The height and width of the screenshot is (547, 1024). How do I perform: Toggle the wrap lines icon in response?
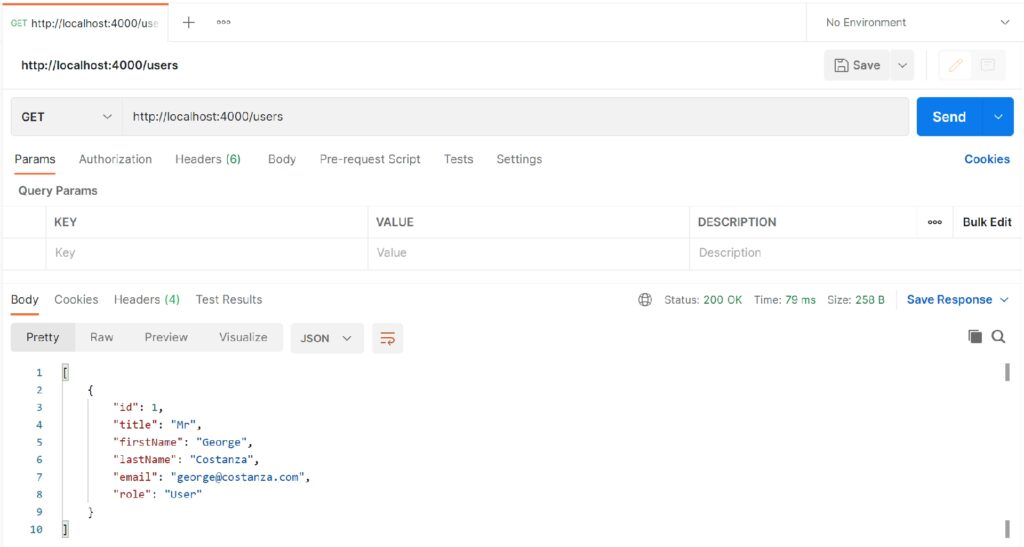pyautogui.click(x=387, y=338)
